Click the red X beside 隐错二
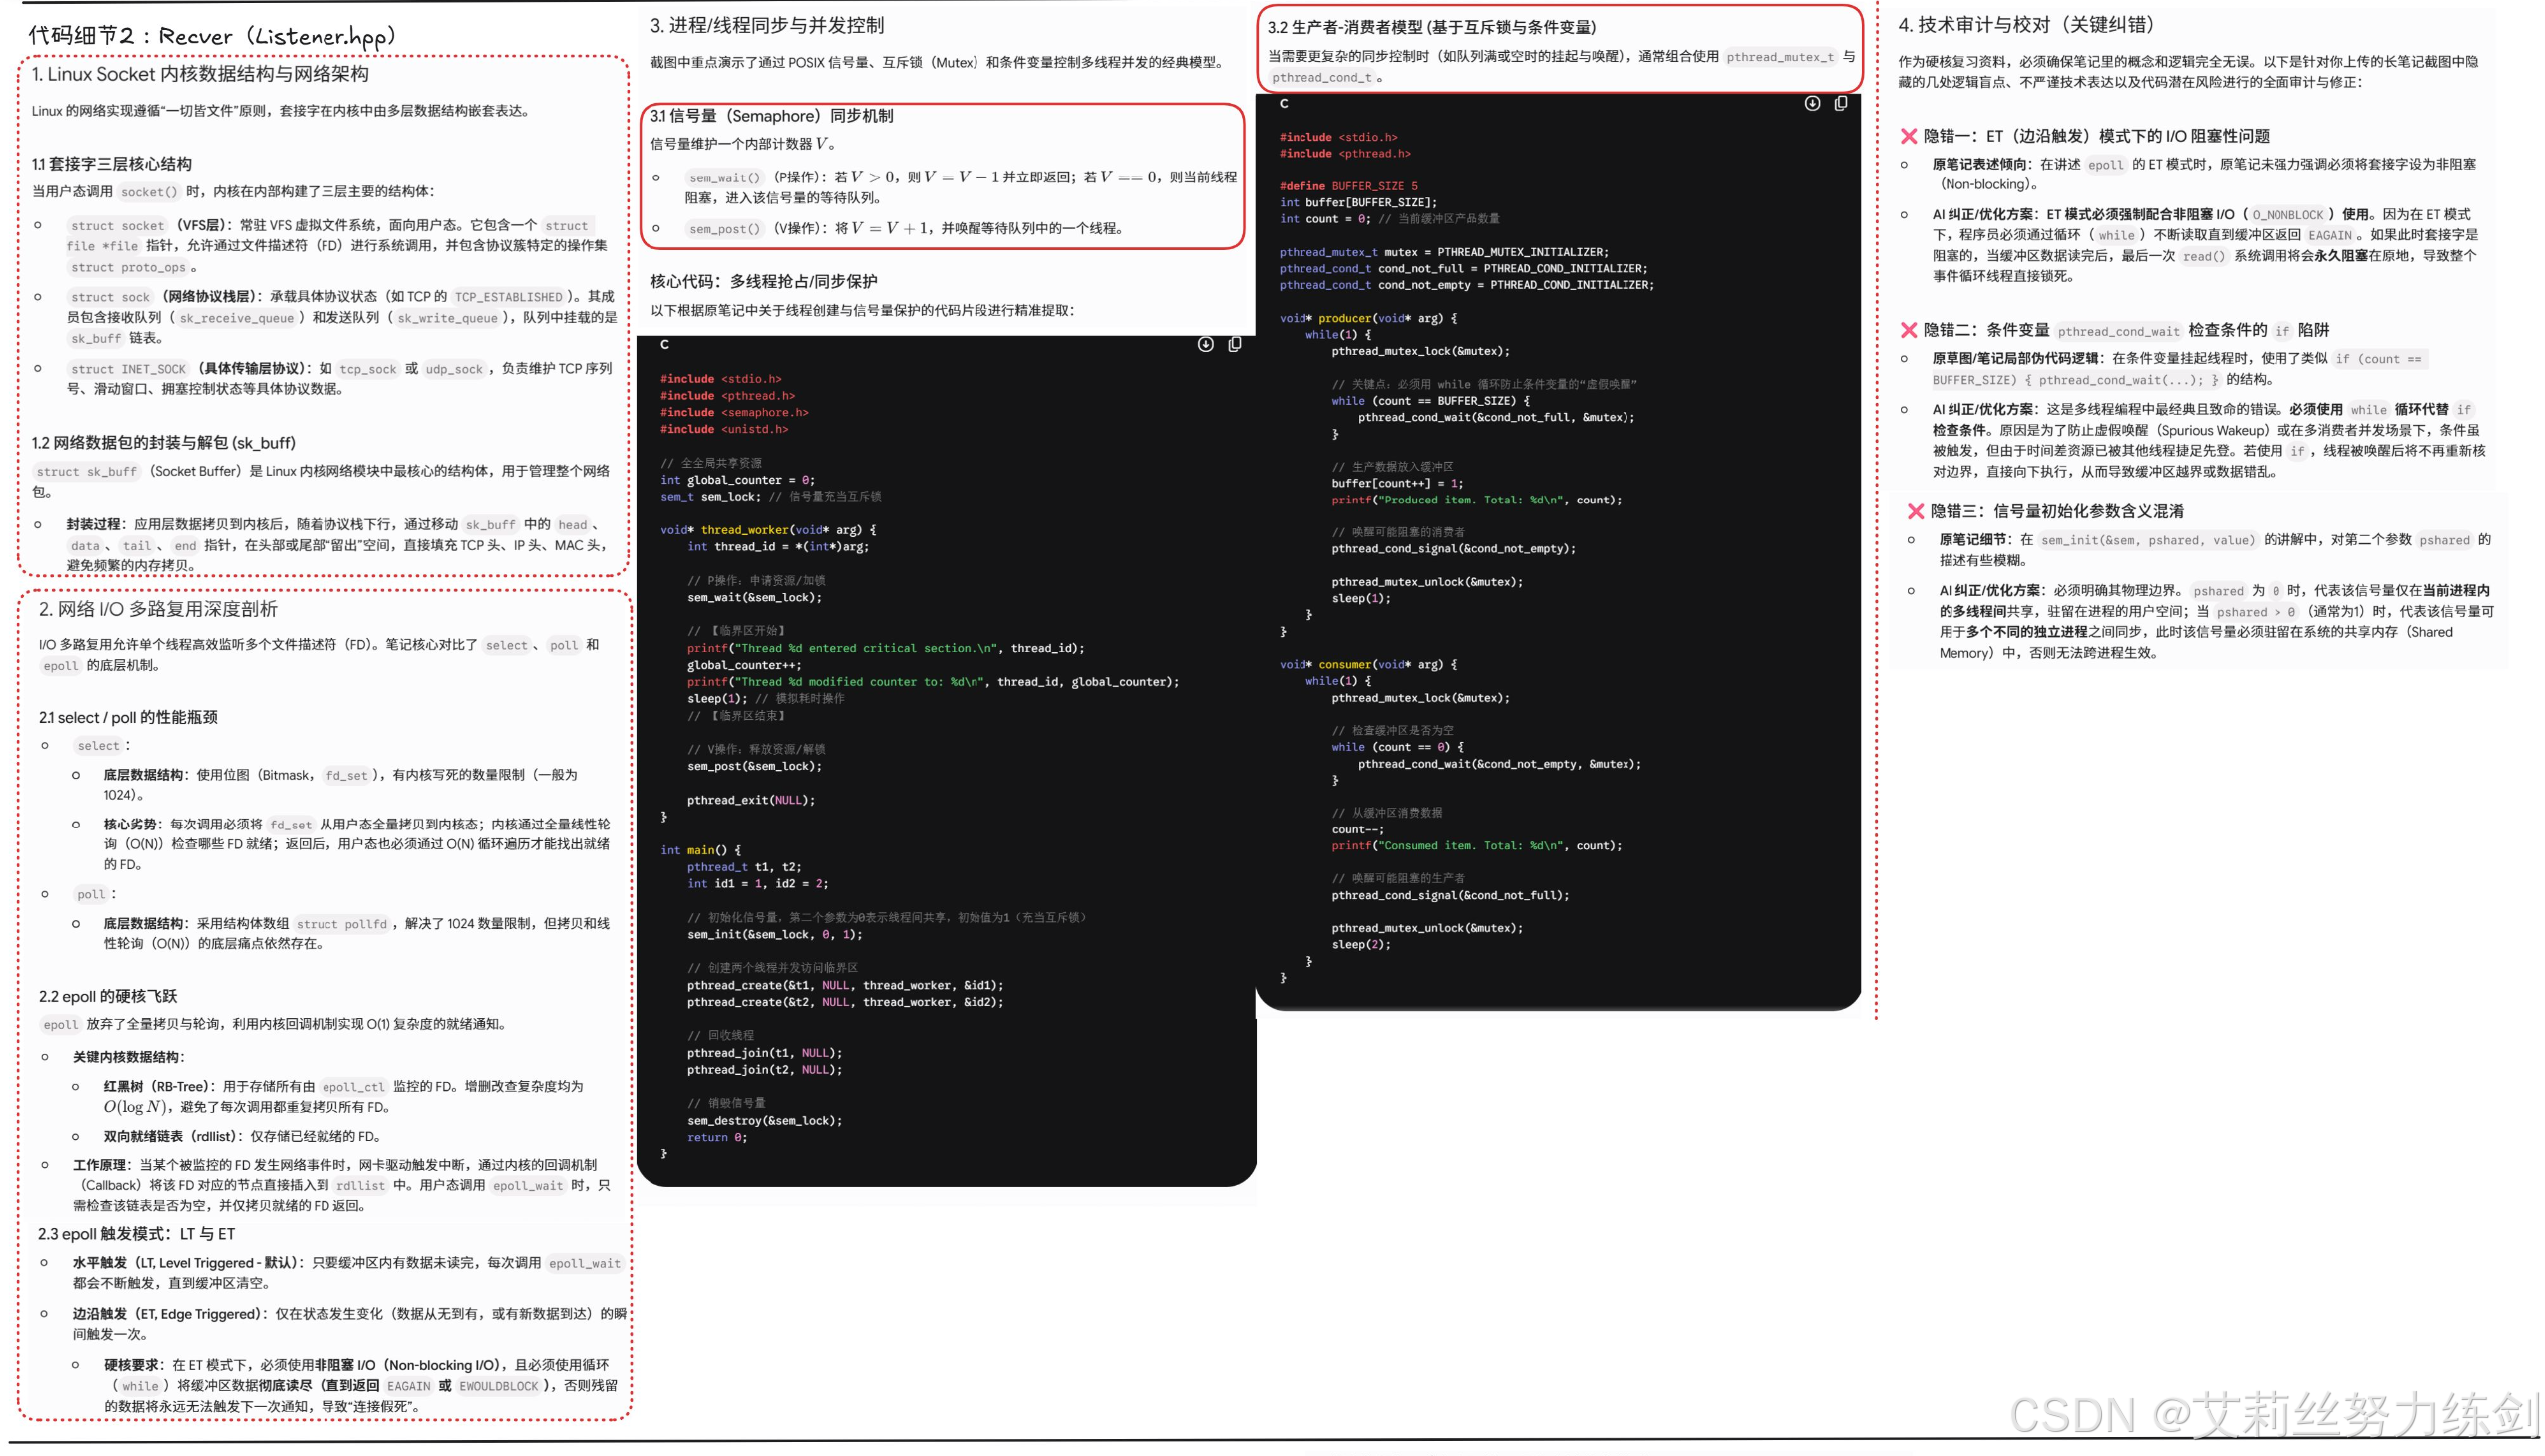Viewport: 2545px width, 1456px height. pos(1908,330)
